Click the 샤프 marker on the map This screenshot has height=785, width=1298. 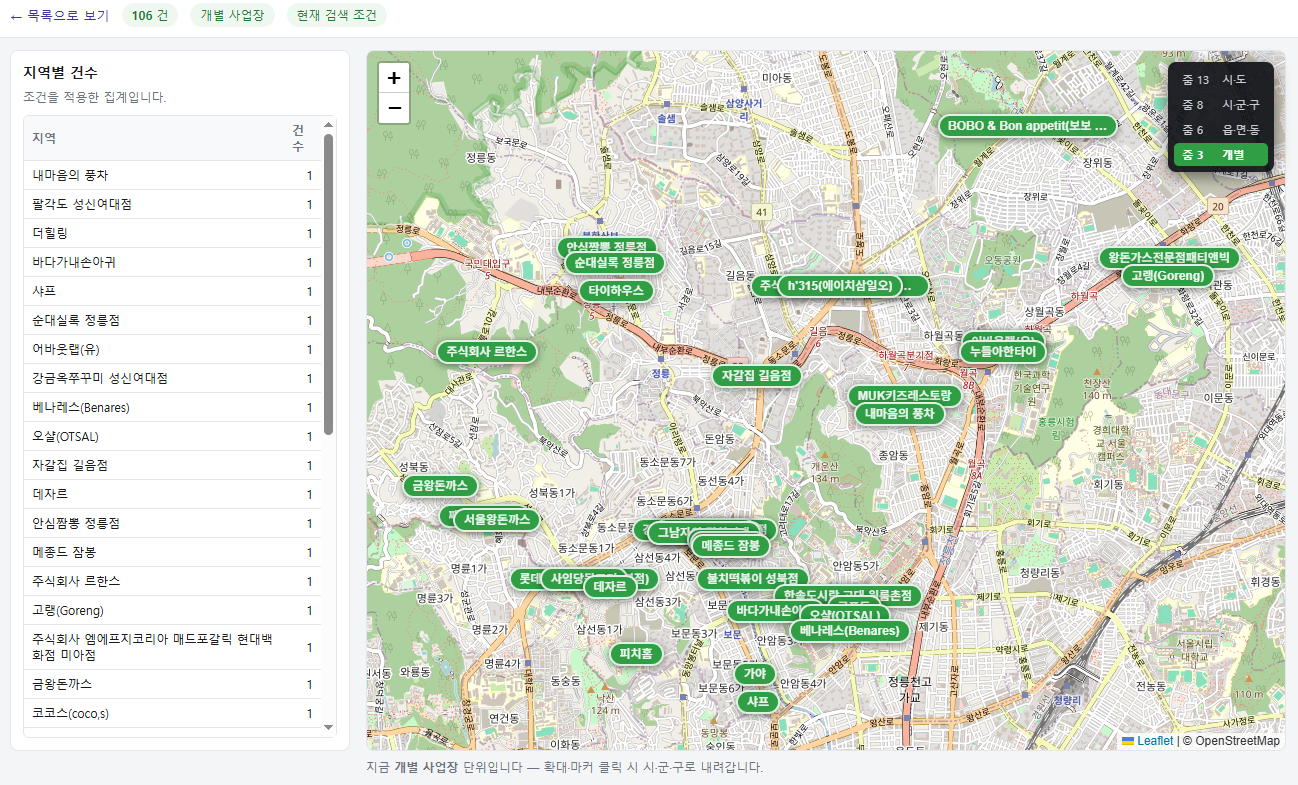pyautogui.click(x=757, y=702)
